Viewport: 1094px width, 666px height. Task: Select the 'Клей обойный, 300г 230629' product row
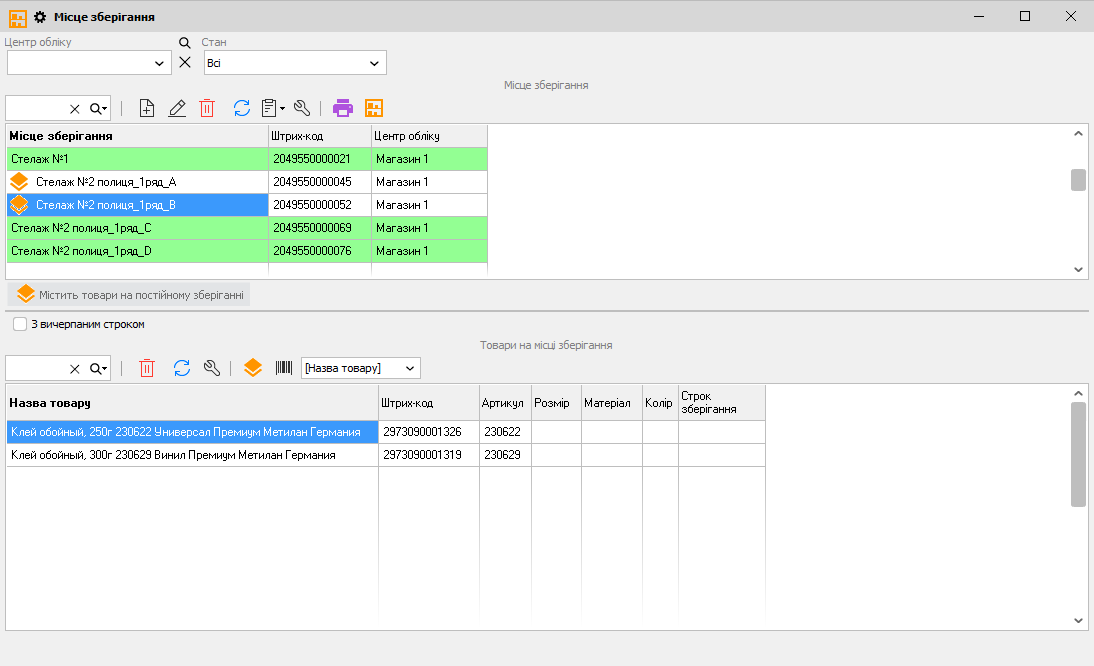190,455
